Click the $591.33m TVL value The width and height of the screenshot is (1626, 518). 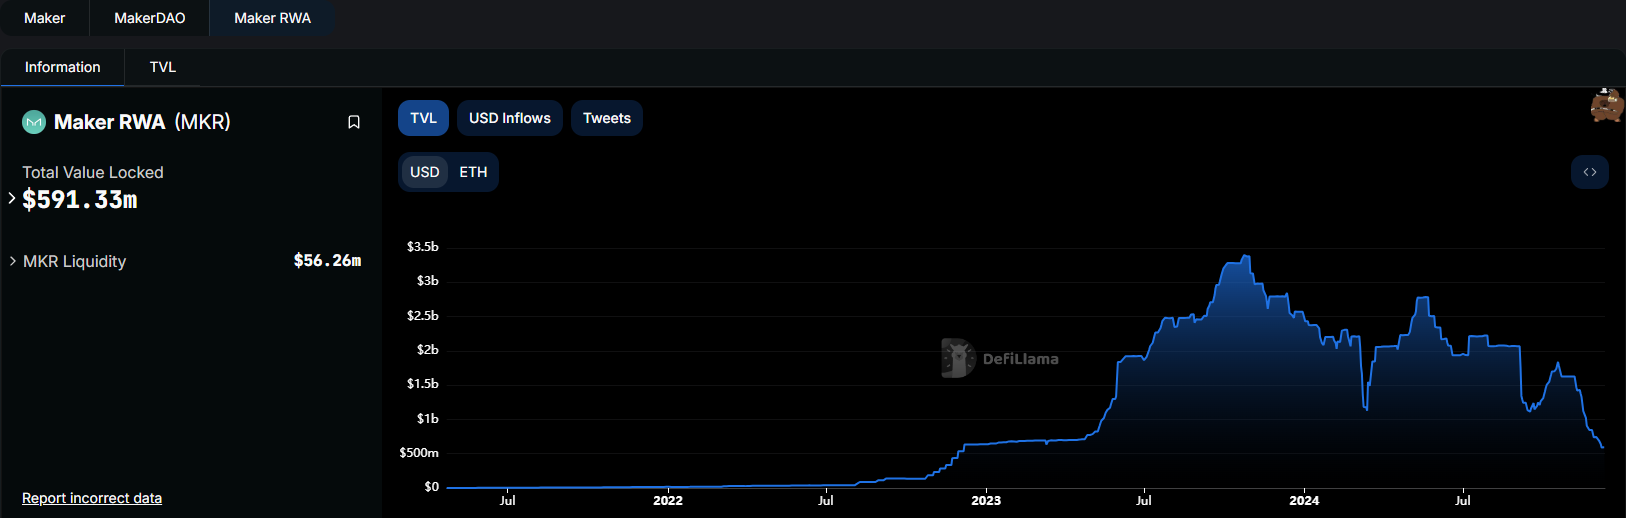[80, 200]
